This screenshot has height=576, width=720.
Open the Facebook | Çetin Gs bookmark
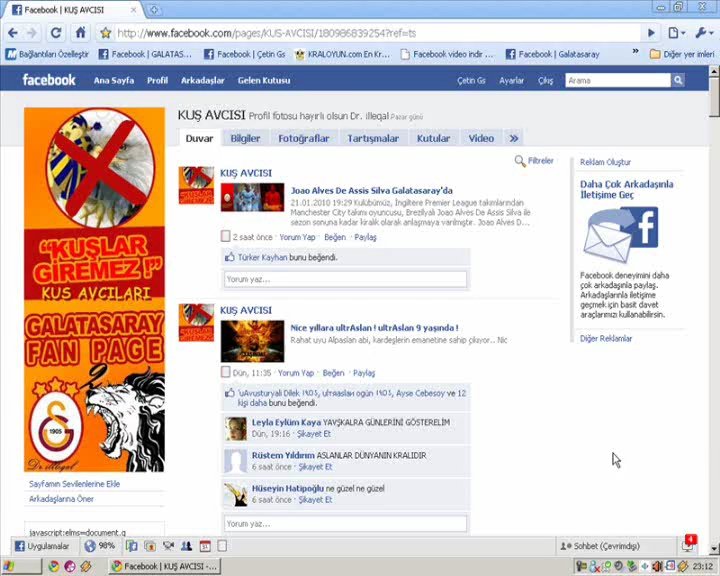(x=244, y=54)
